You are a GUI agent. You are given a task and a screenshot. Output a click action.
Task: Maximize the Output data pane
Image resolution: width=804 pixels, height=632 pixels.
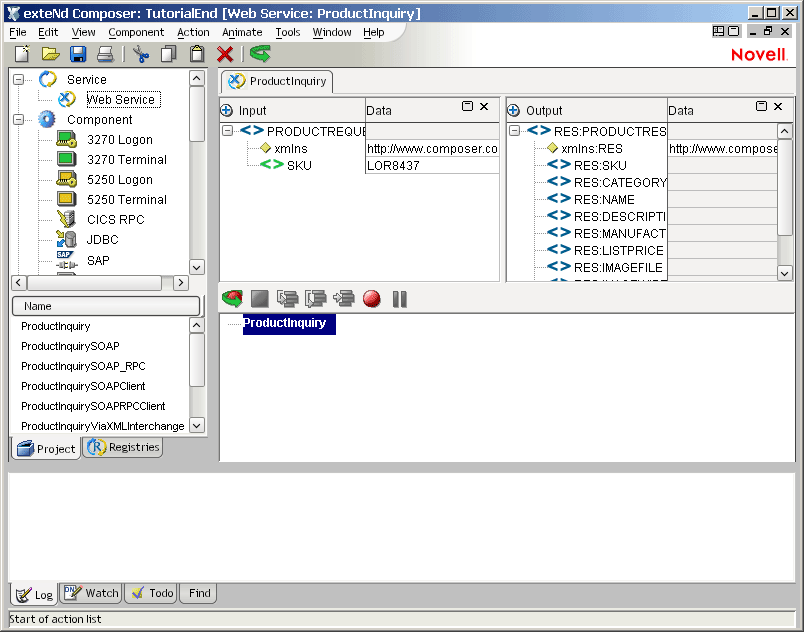tap(761, 106)
